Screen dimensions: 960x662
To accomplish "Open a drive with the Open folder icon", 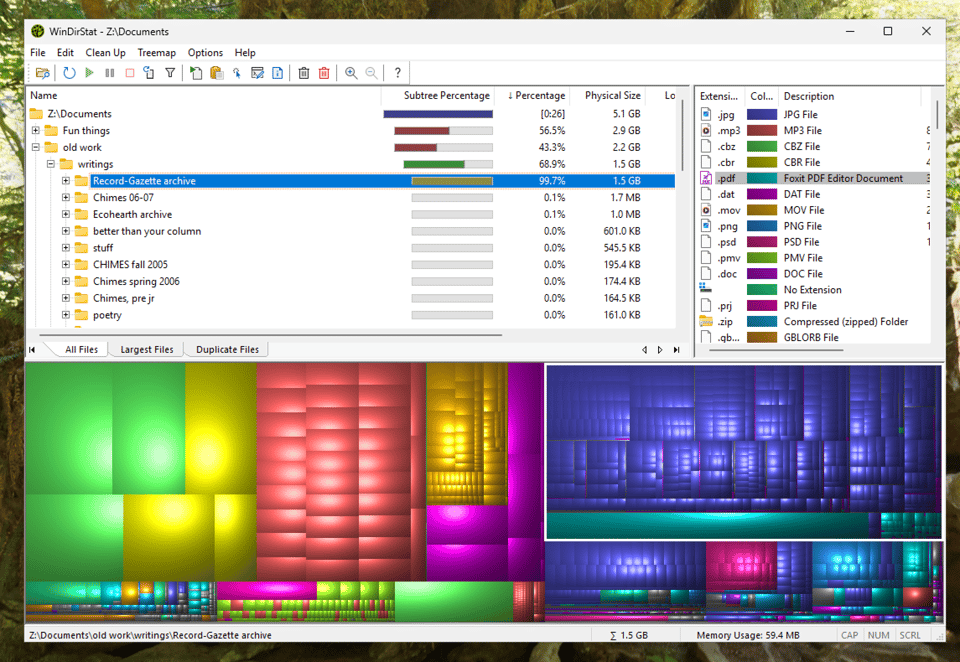I will tap(43, 72).
